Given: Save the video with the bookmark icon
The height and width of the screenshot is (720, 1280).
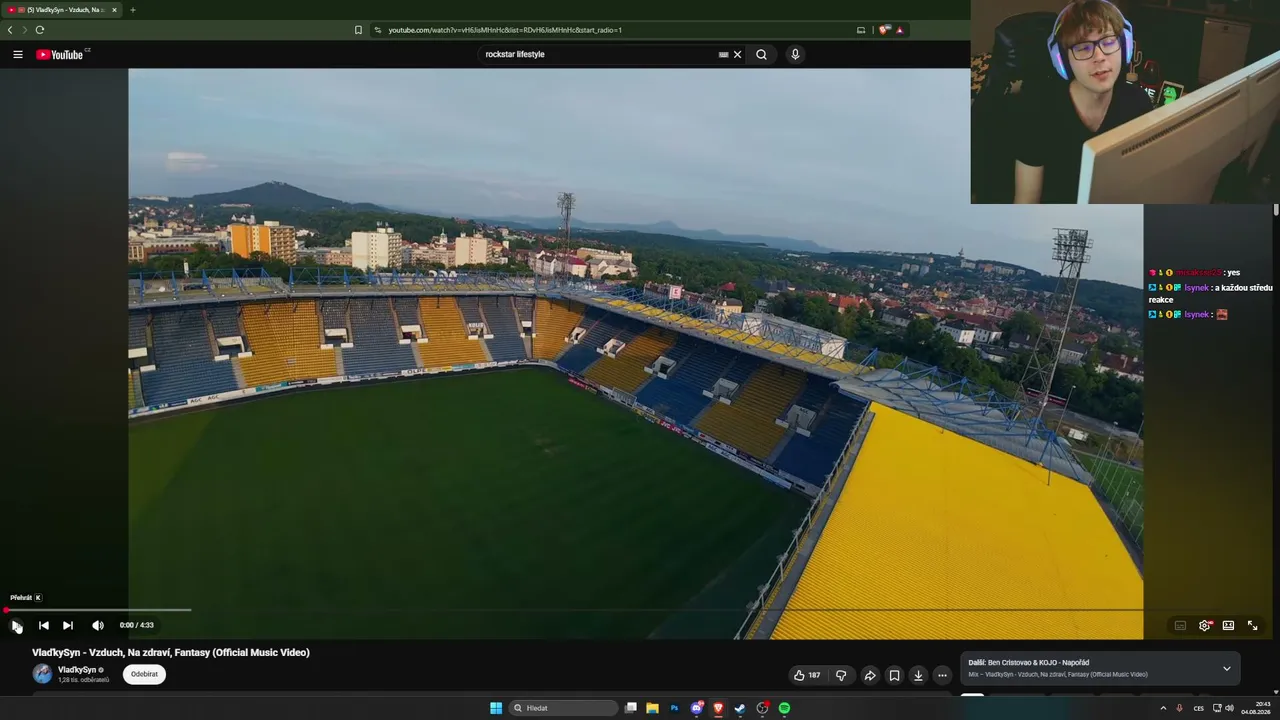Looking at the screenshot, I should click(x=894, y=675).
